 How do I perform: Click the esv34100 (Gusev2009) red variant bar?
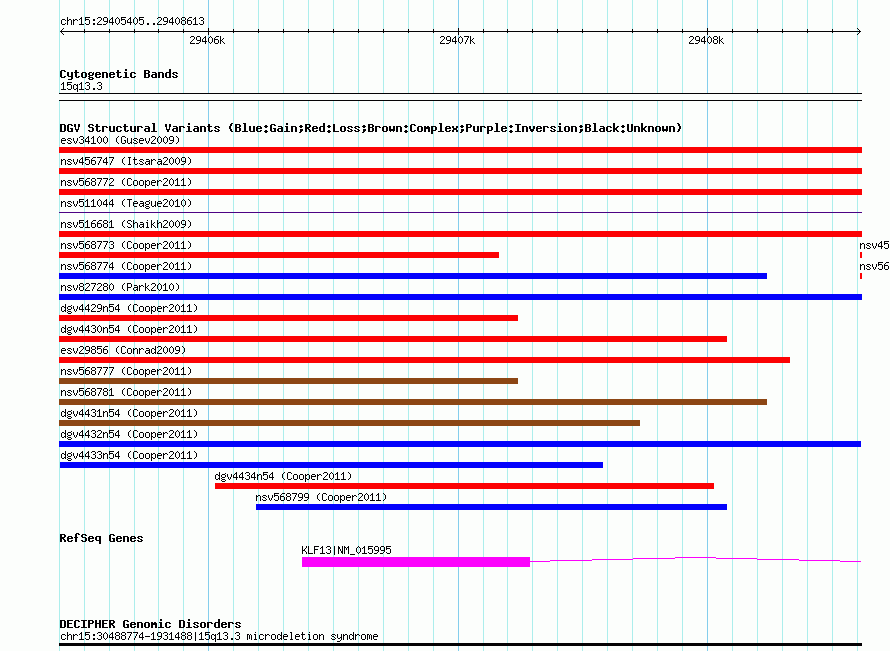coord(460,150)
